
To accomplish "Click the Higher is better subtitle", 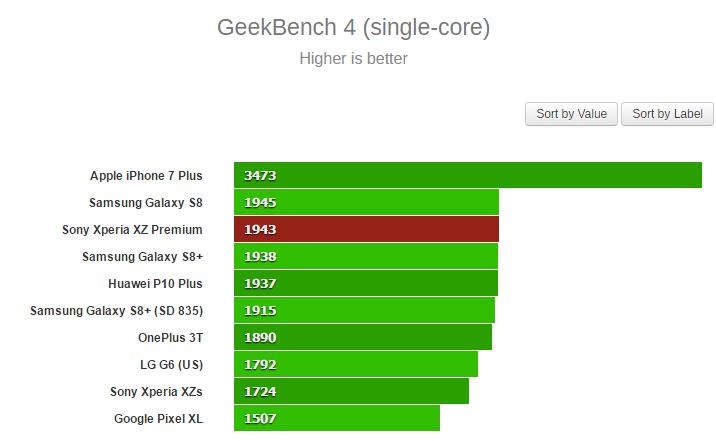I will click(353, 58).
